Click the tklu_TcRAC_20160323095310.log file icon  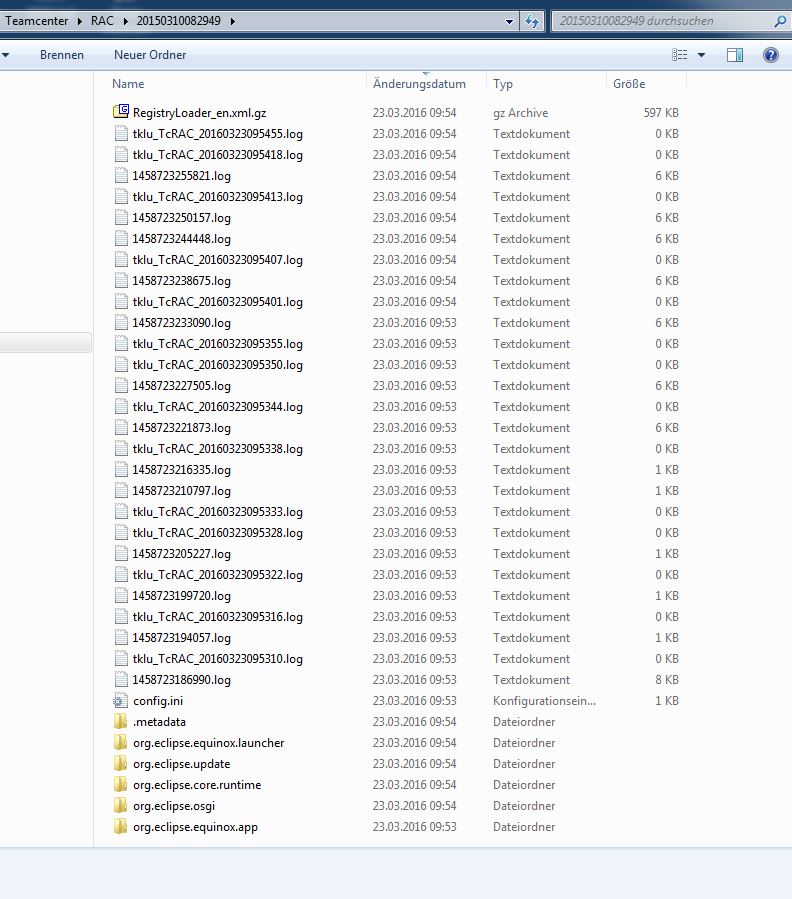pos(121,658)
